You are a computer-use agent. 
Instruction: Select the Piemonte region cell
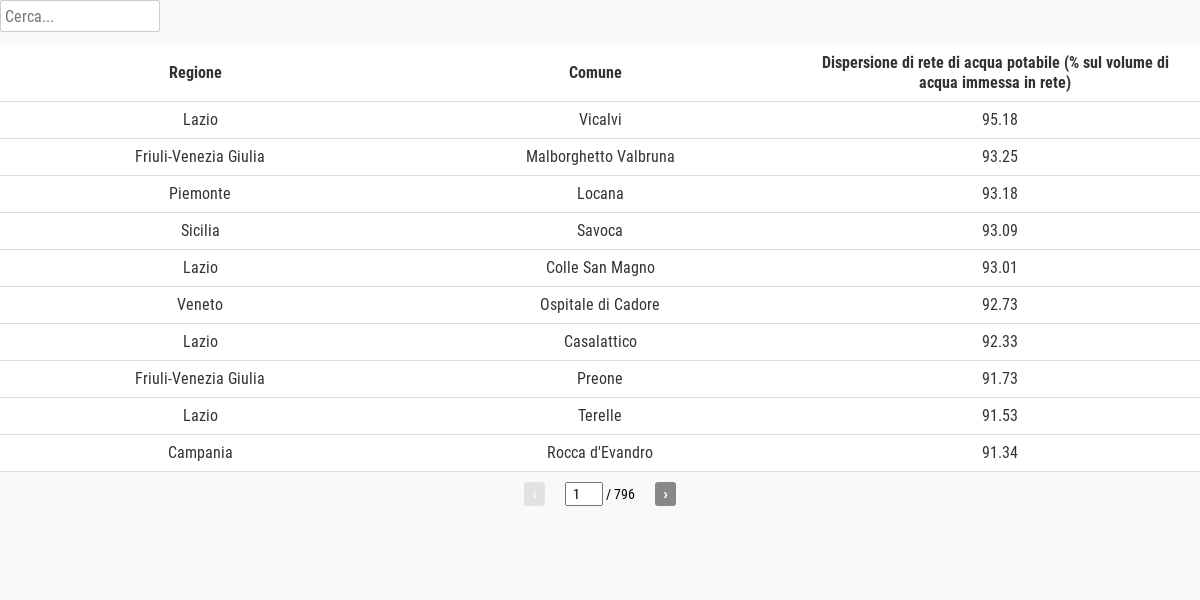tap(200, 194)
